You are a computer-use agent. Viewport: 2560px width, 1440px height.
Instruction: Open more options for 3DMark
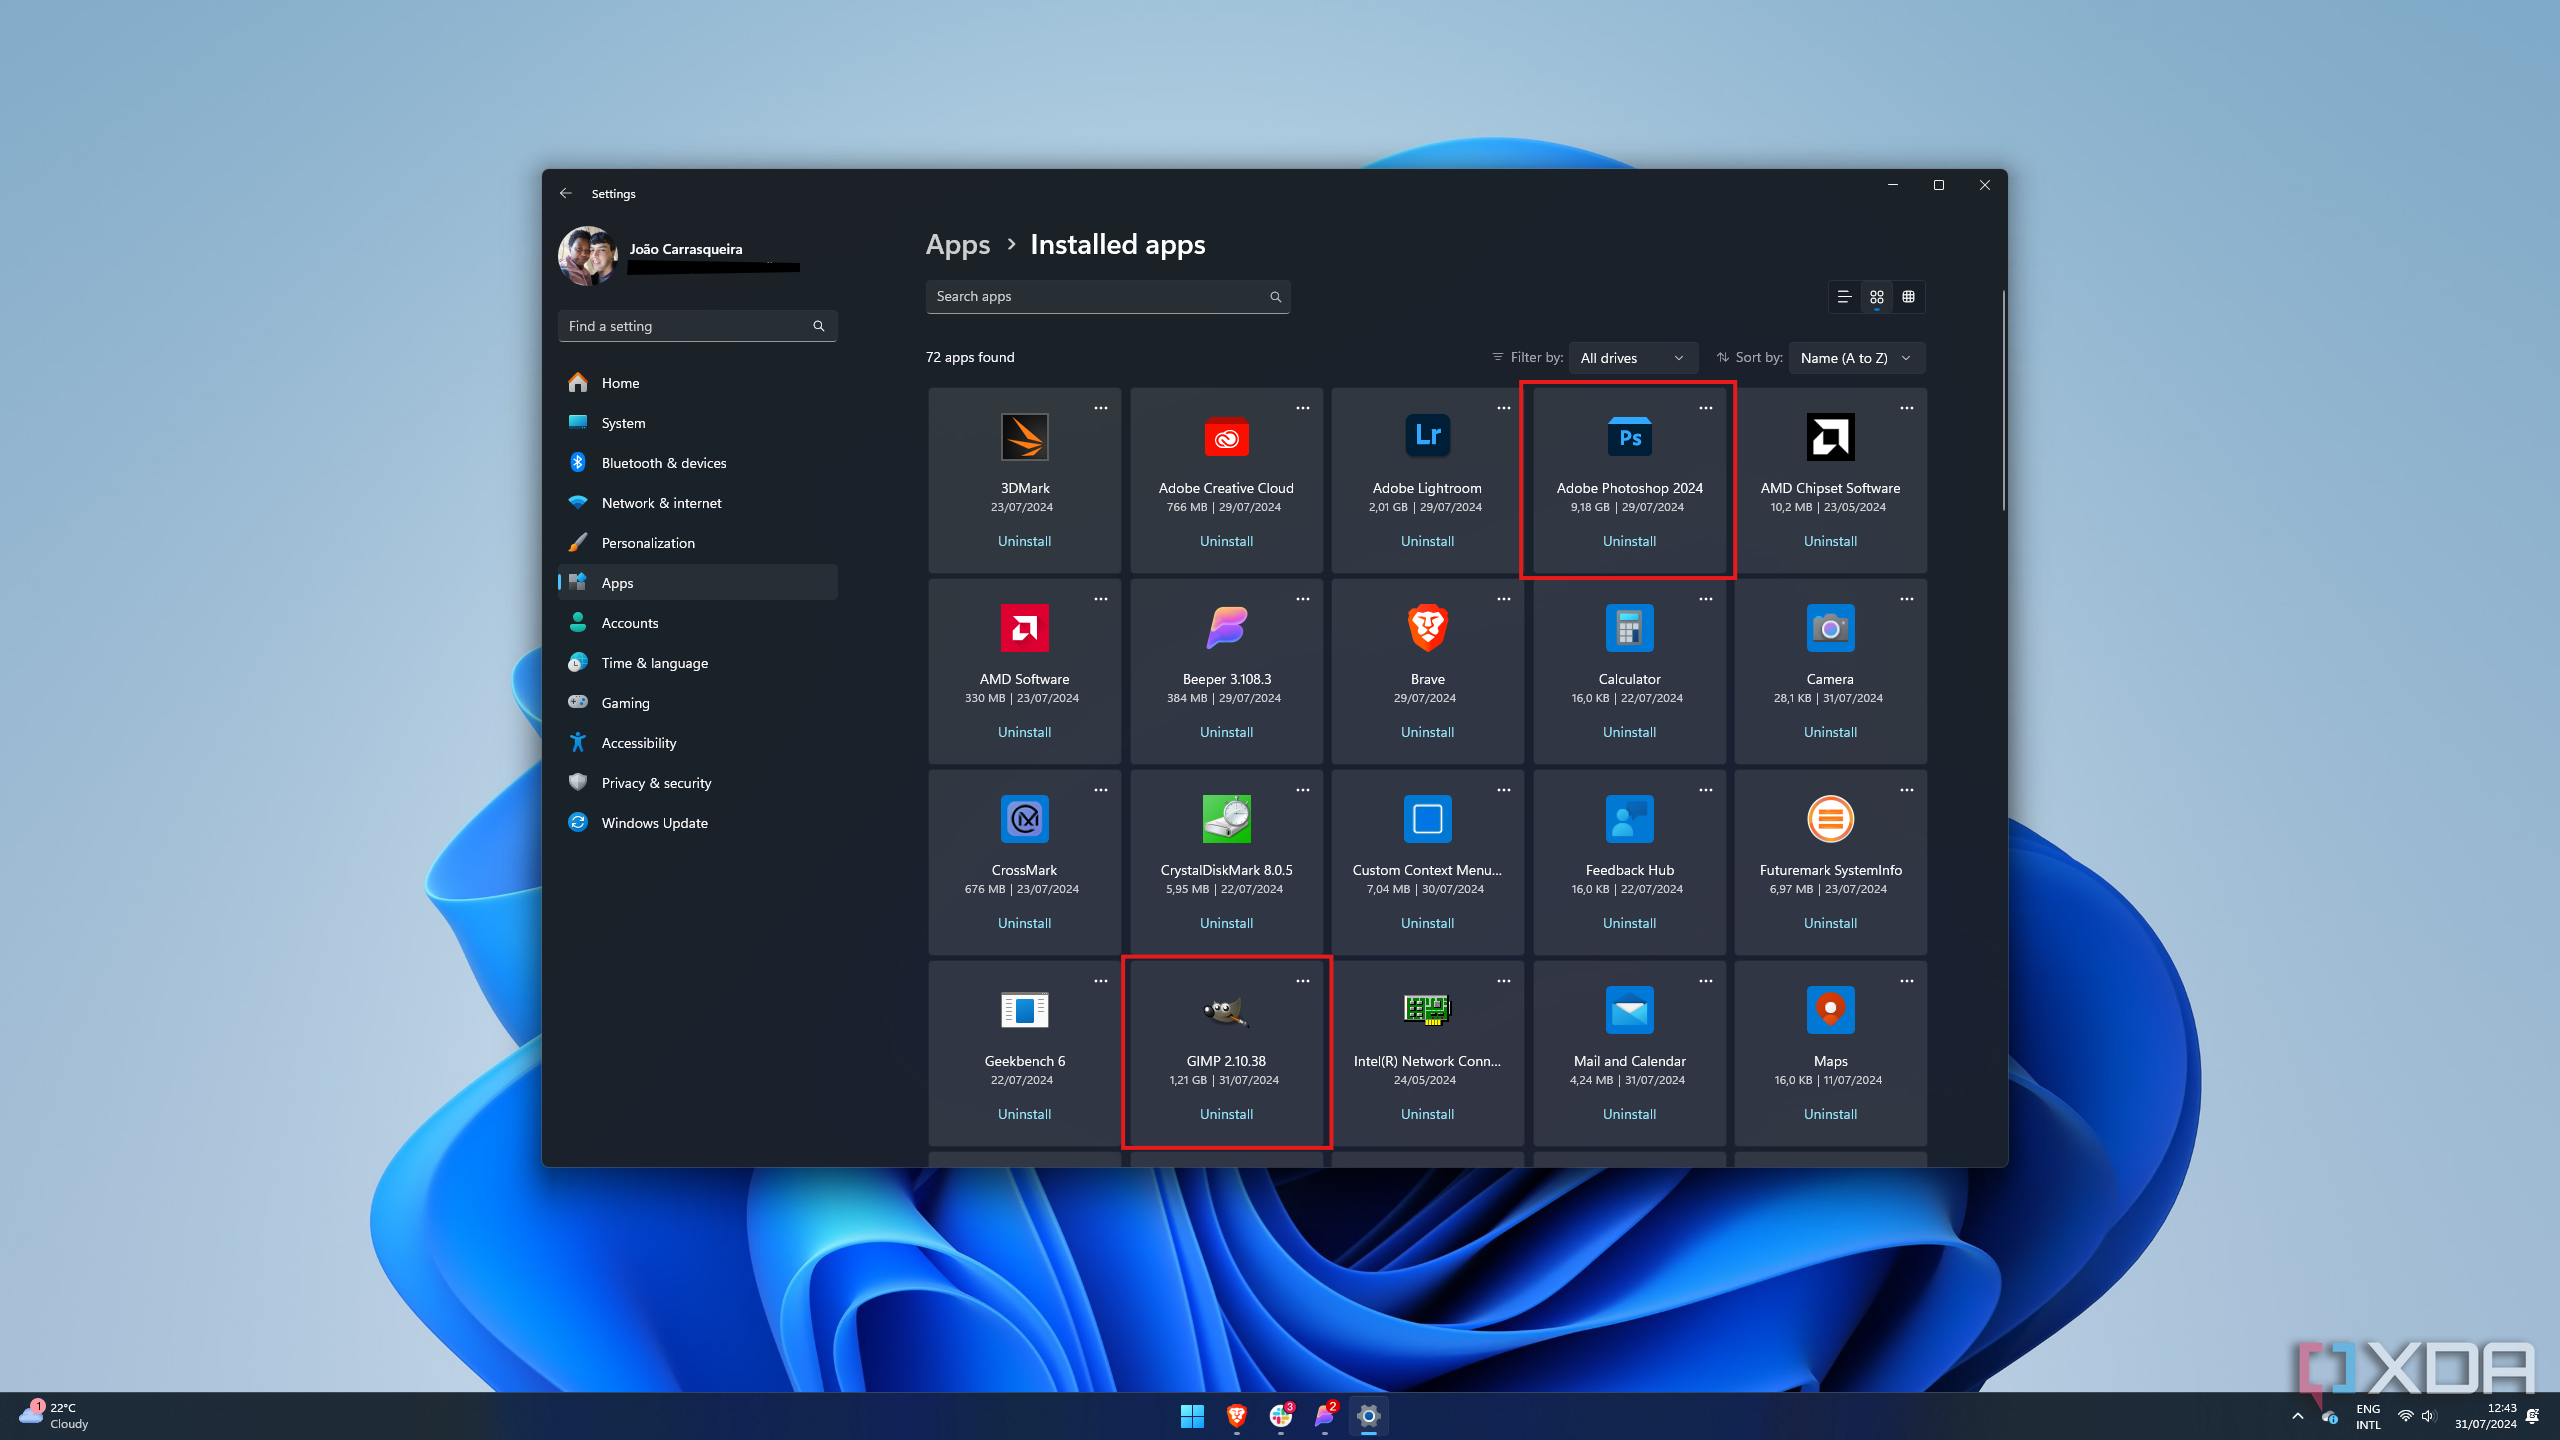pos(1100,408)
